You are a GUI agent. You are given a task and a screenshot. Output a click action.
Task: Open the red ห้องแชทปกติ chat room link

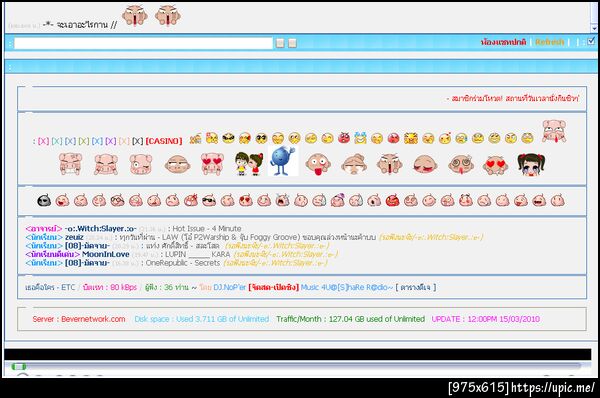tap(504, 42)
